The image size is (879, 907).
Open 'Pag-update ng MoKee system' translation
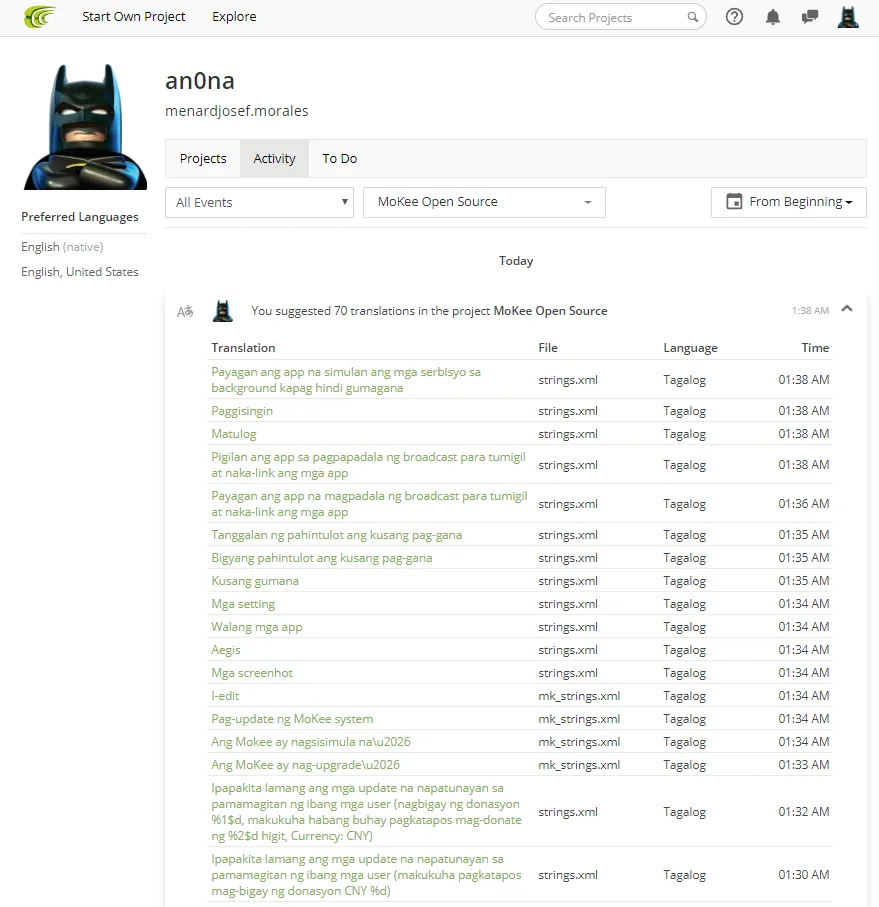(292, 719)
